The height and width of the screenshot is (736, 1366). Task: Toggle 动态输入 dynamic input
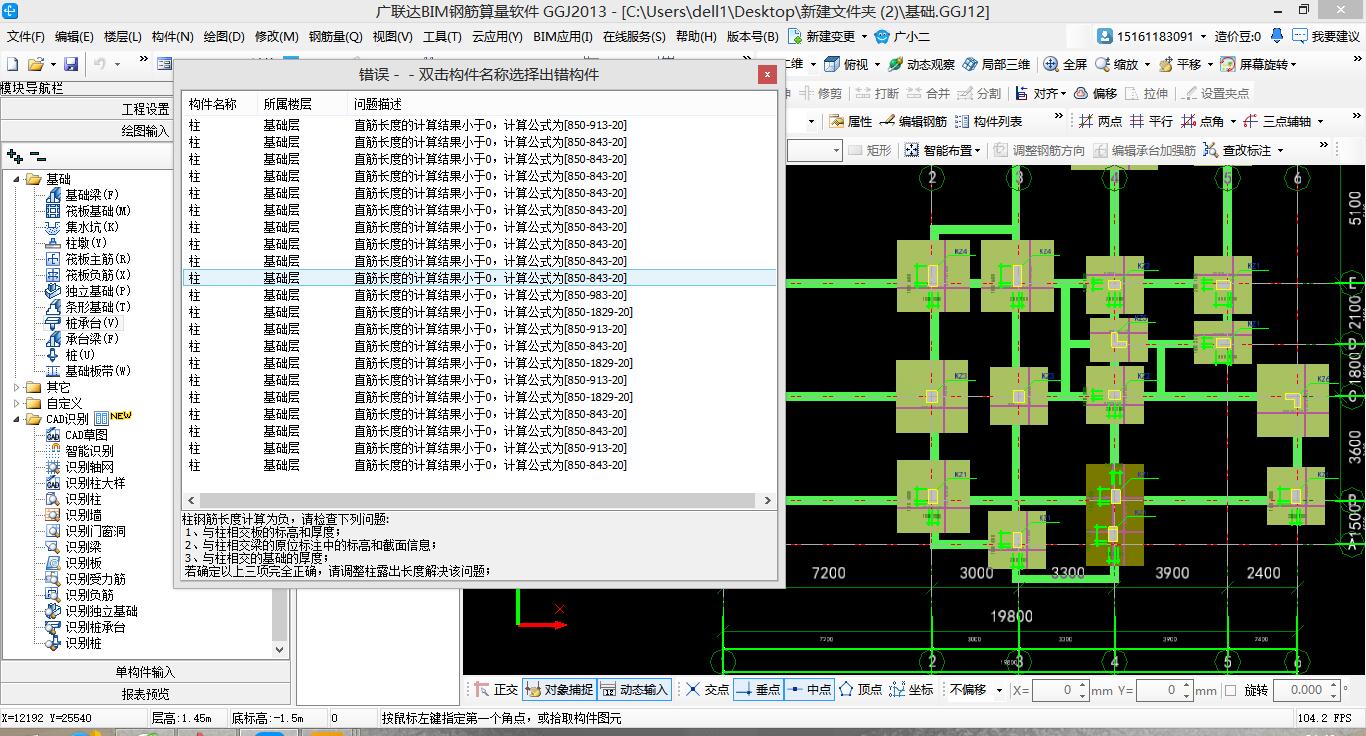pos(634,689)
